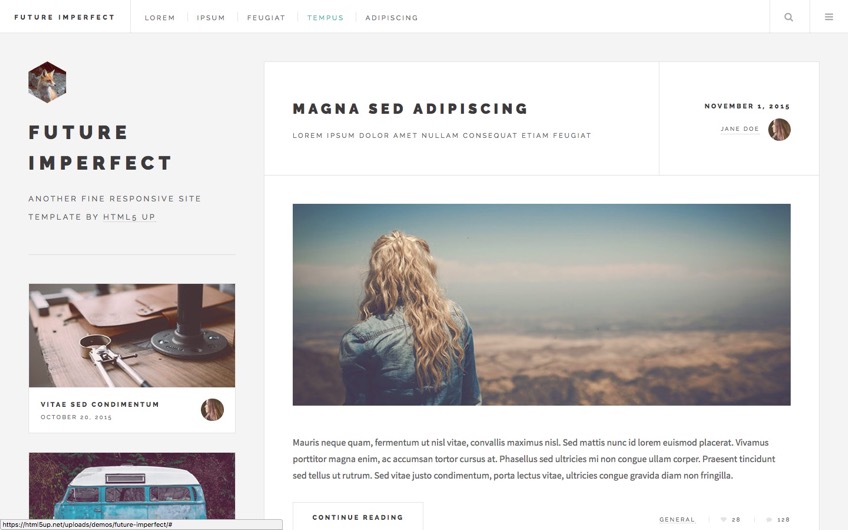
Task: Select the Feugiat nav item
Action: point(266,18)
